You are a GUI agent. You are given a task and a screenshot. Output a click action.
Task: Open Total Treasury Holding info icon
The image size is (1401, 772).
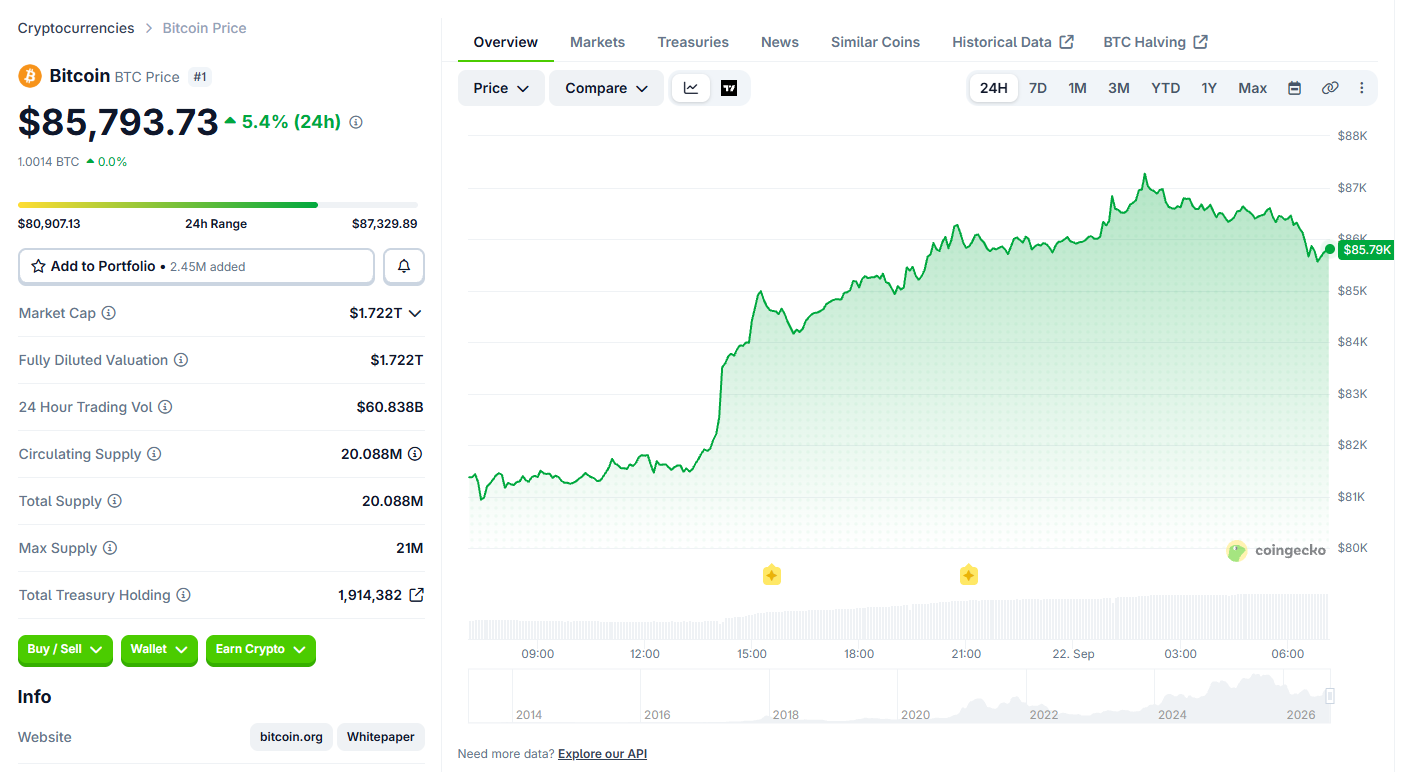(183, 595)
